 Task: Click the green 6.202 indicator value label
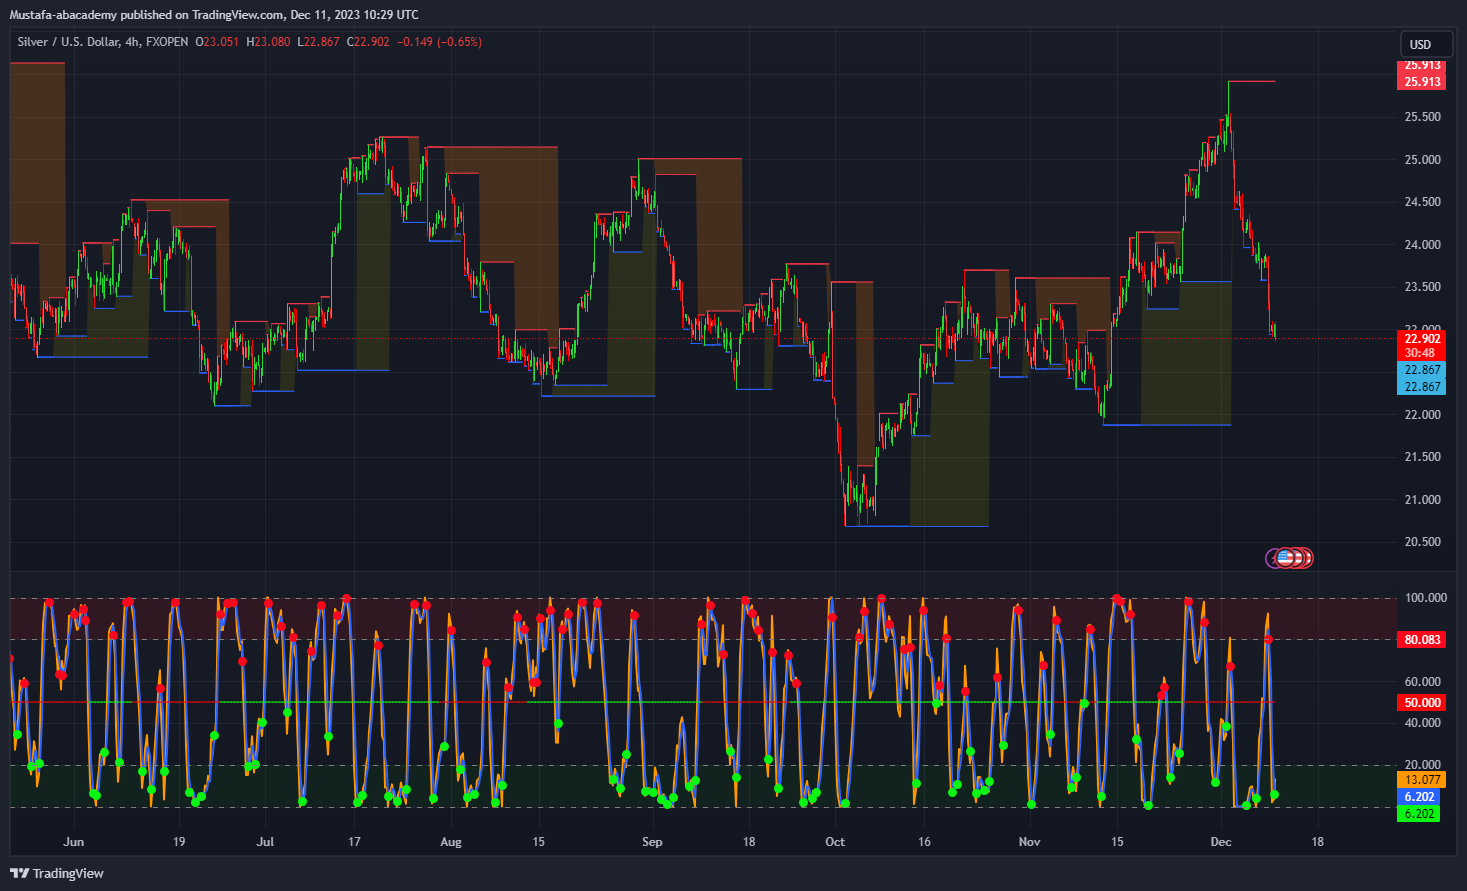coord(1419,814)
